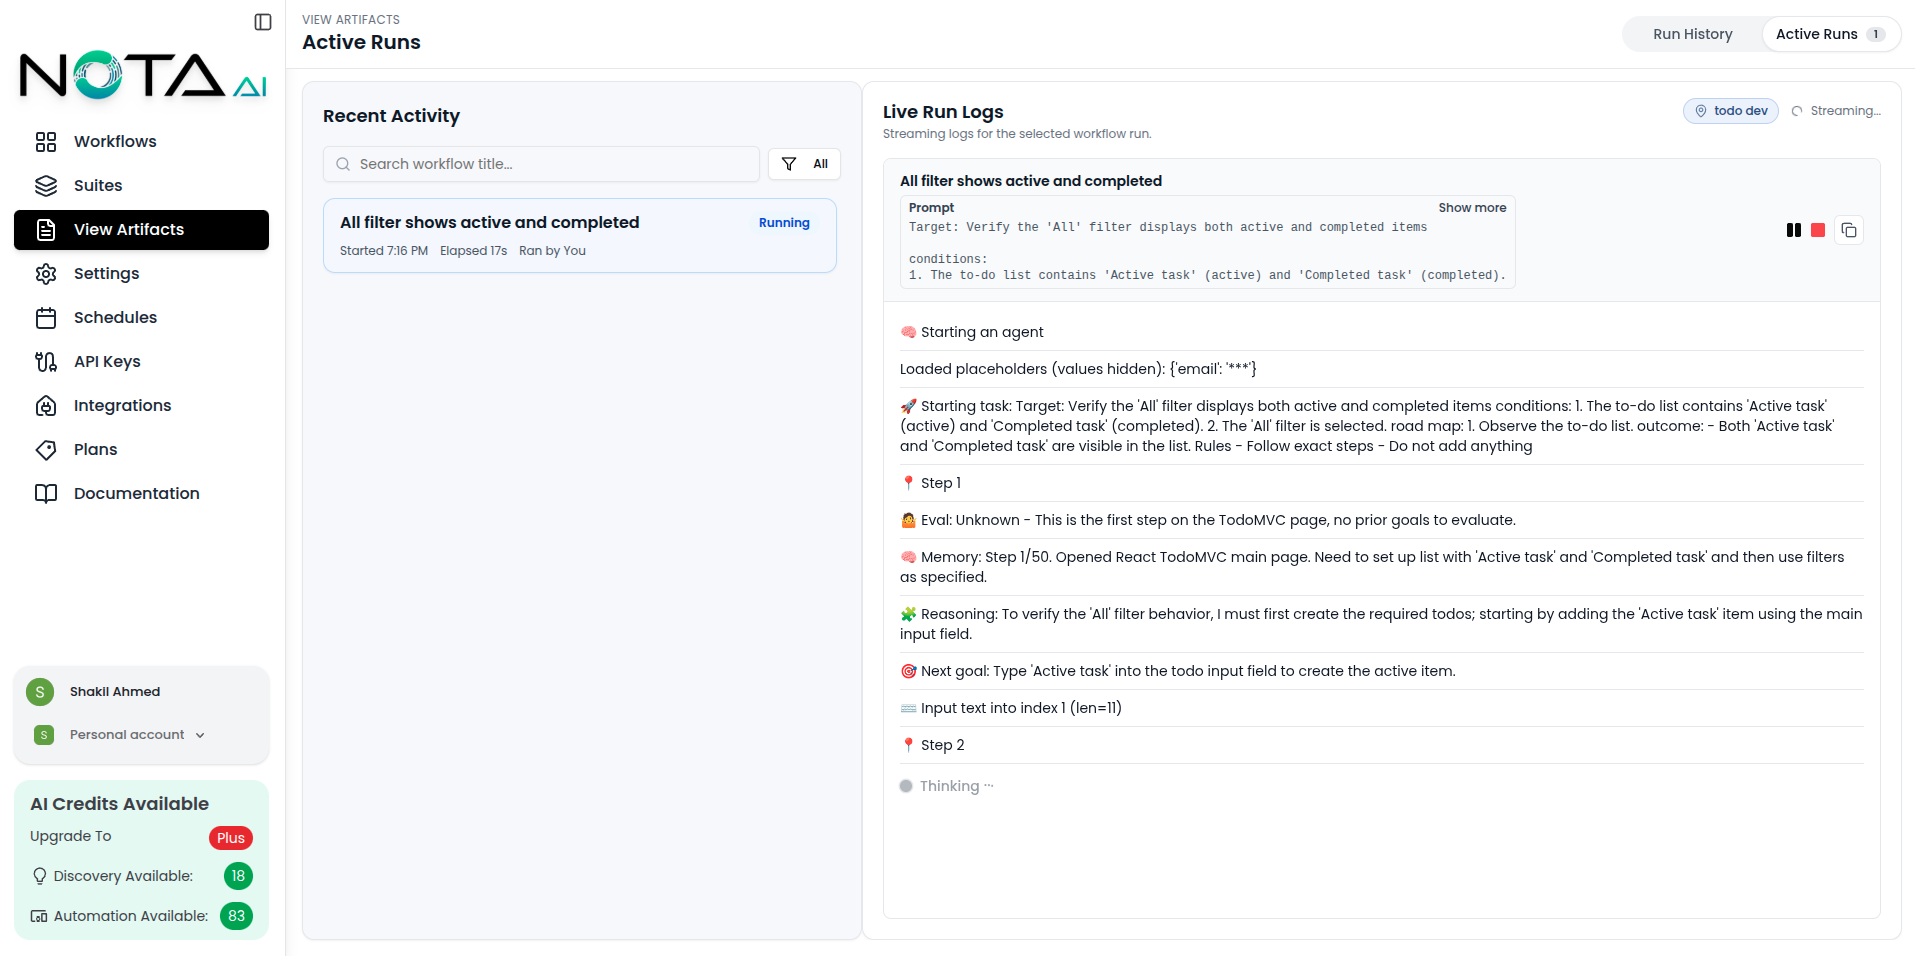Screen dimensions: 1915x956
Task: Go to Integrations page
Action: coord(122,406)
